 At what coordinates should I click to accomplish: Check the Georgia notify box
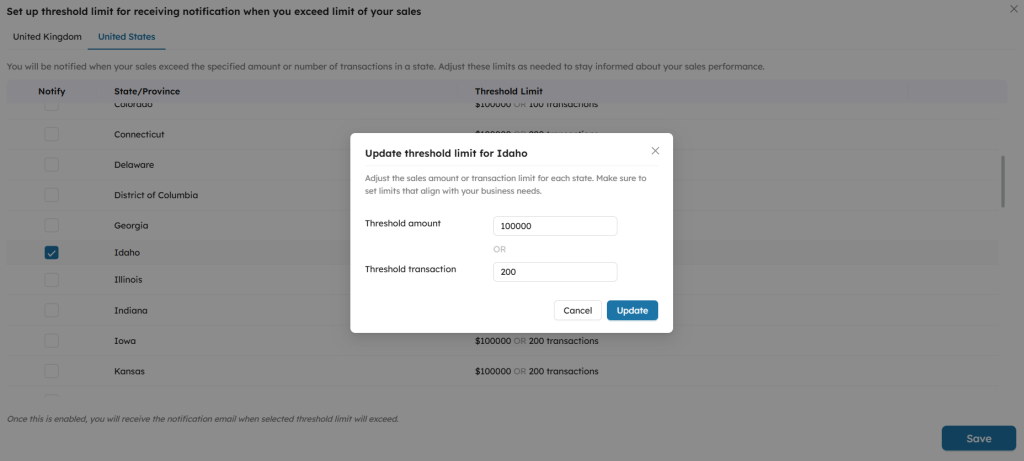point(51,226)
